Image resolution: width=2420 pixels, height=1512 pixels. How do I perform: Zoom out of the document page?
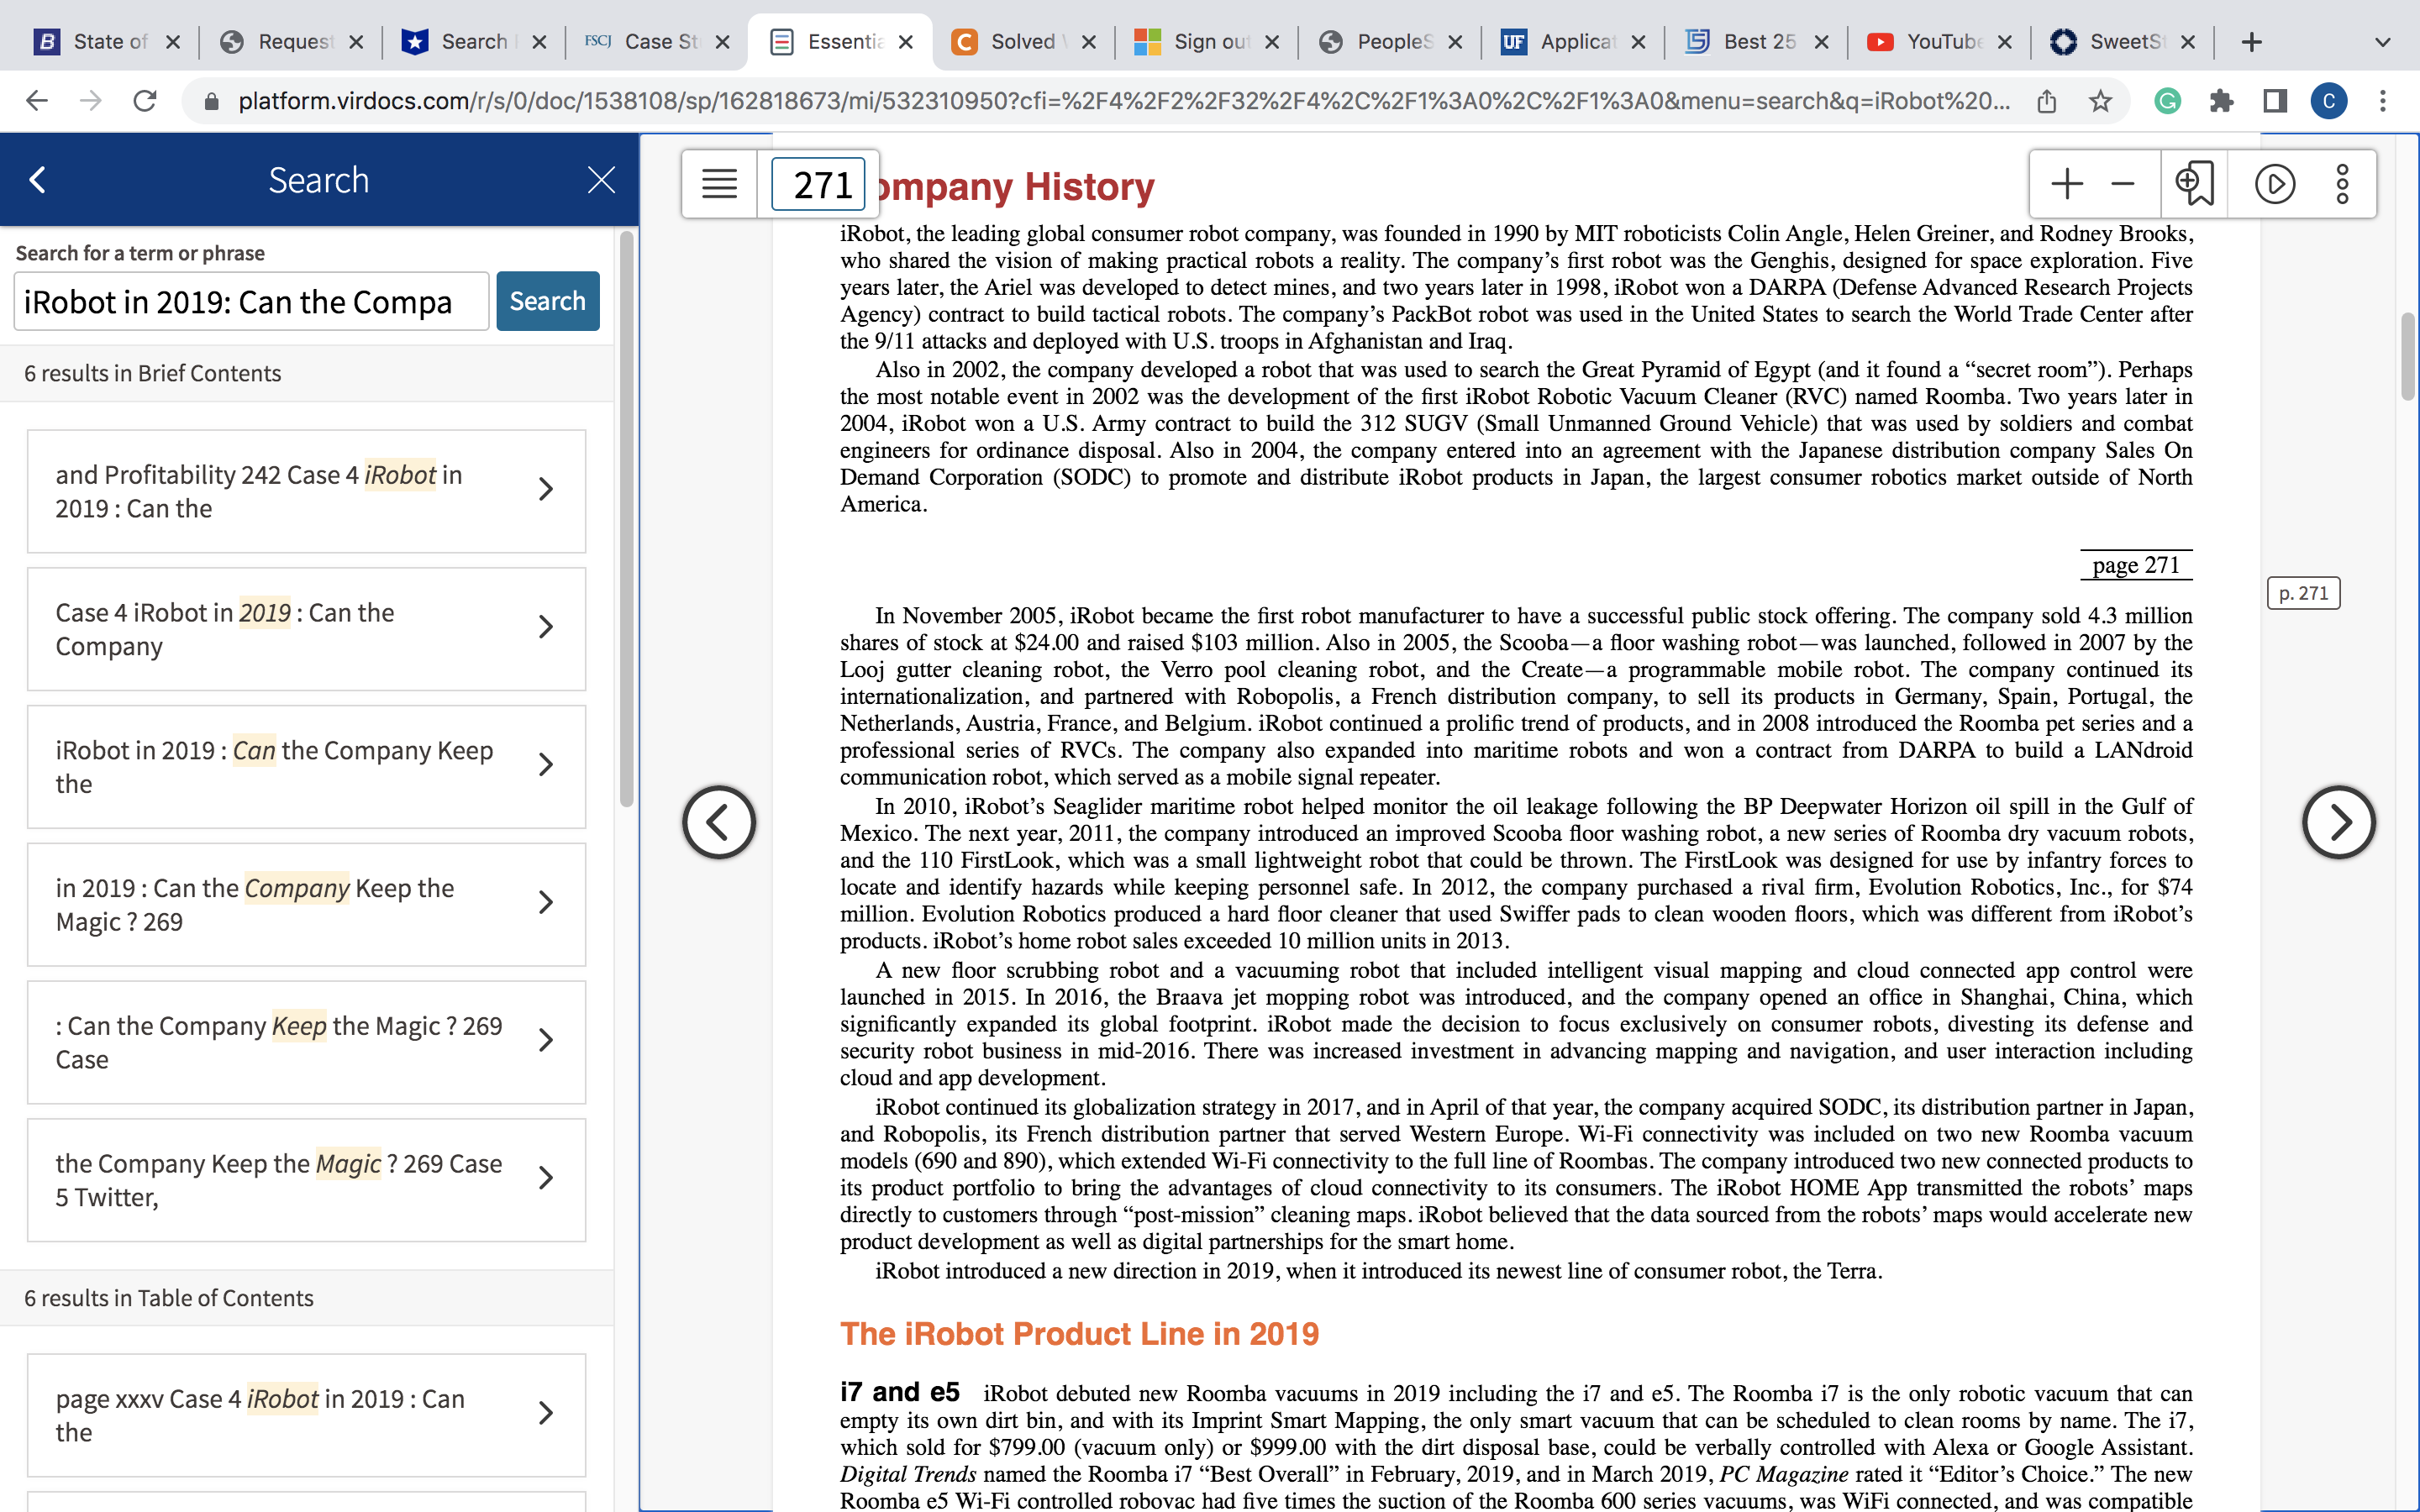(2122, 184)
